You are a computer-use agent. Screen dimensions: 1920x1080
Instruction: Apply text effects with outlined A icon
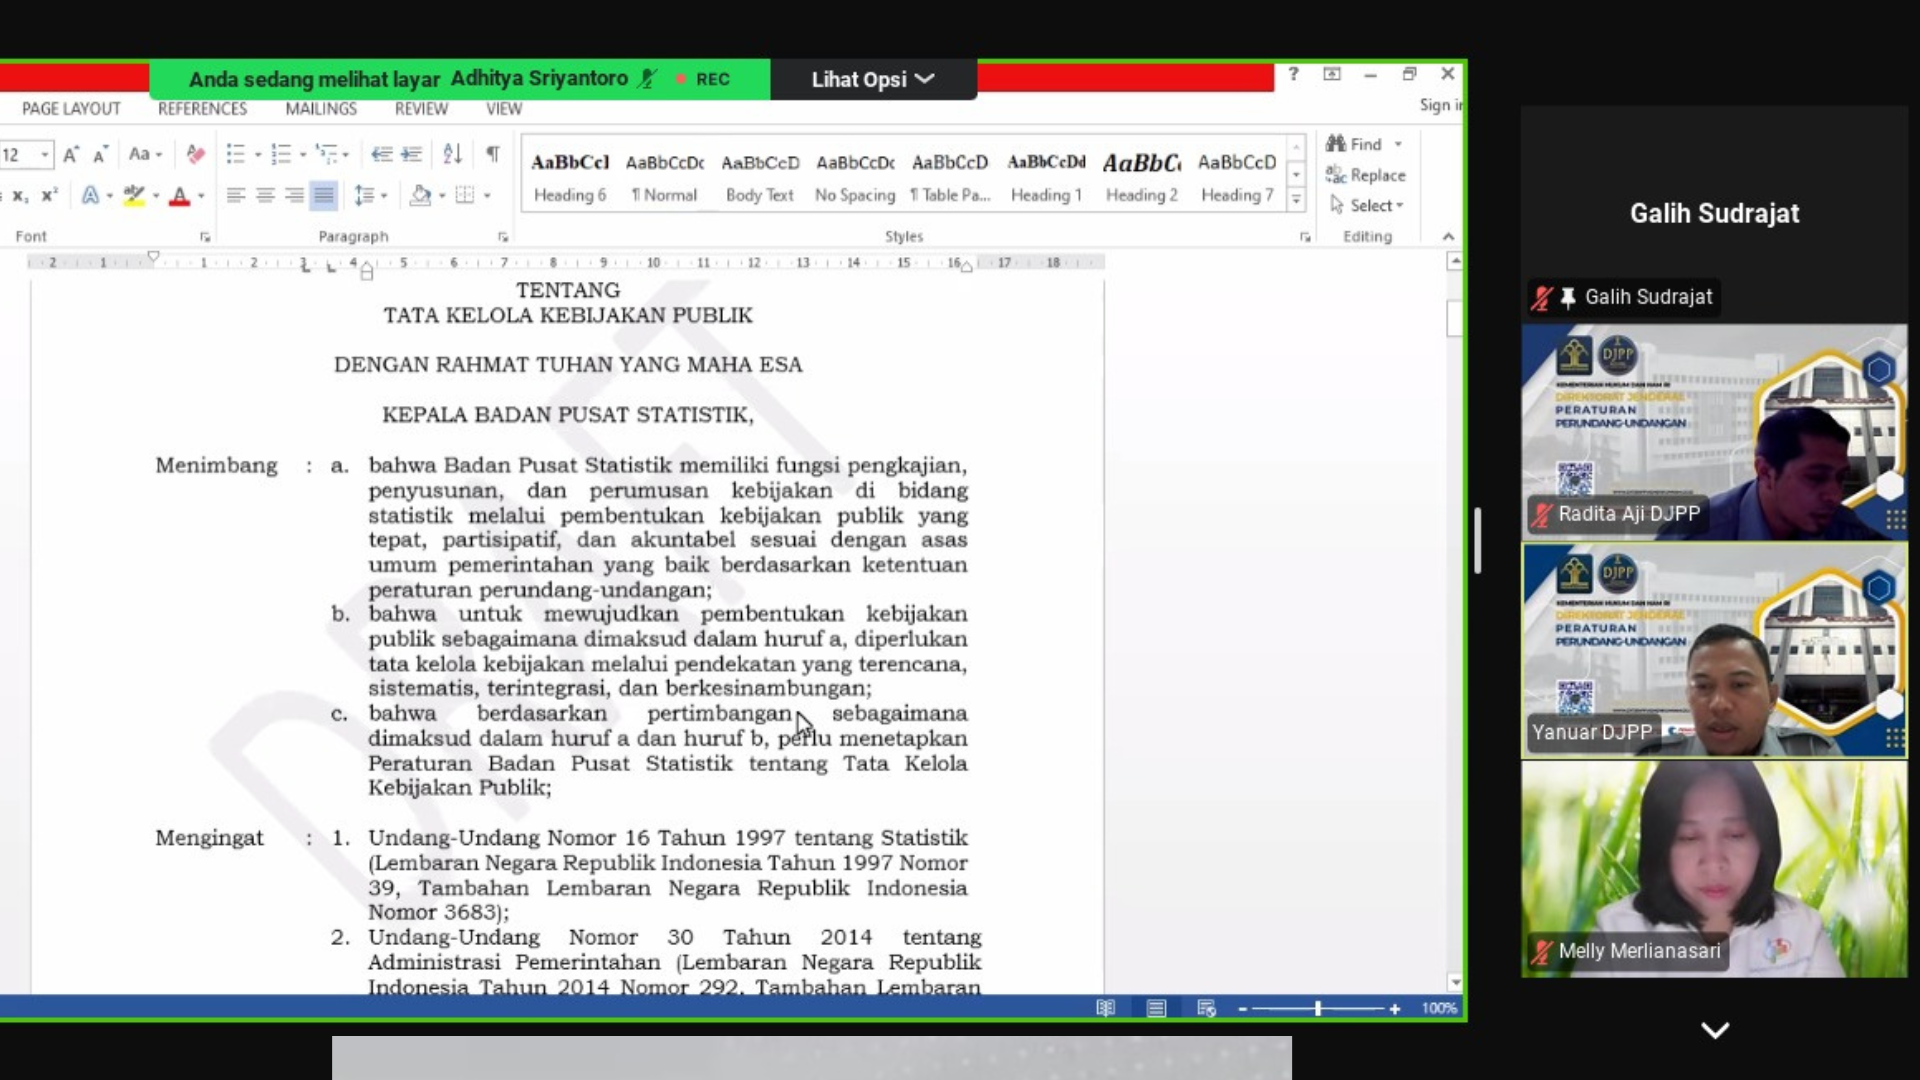tap(90, 195)
